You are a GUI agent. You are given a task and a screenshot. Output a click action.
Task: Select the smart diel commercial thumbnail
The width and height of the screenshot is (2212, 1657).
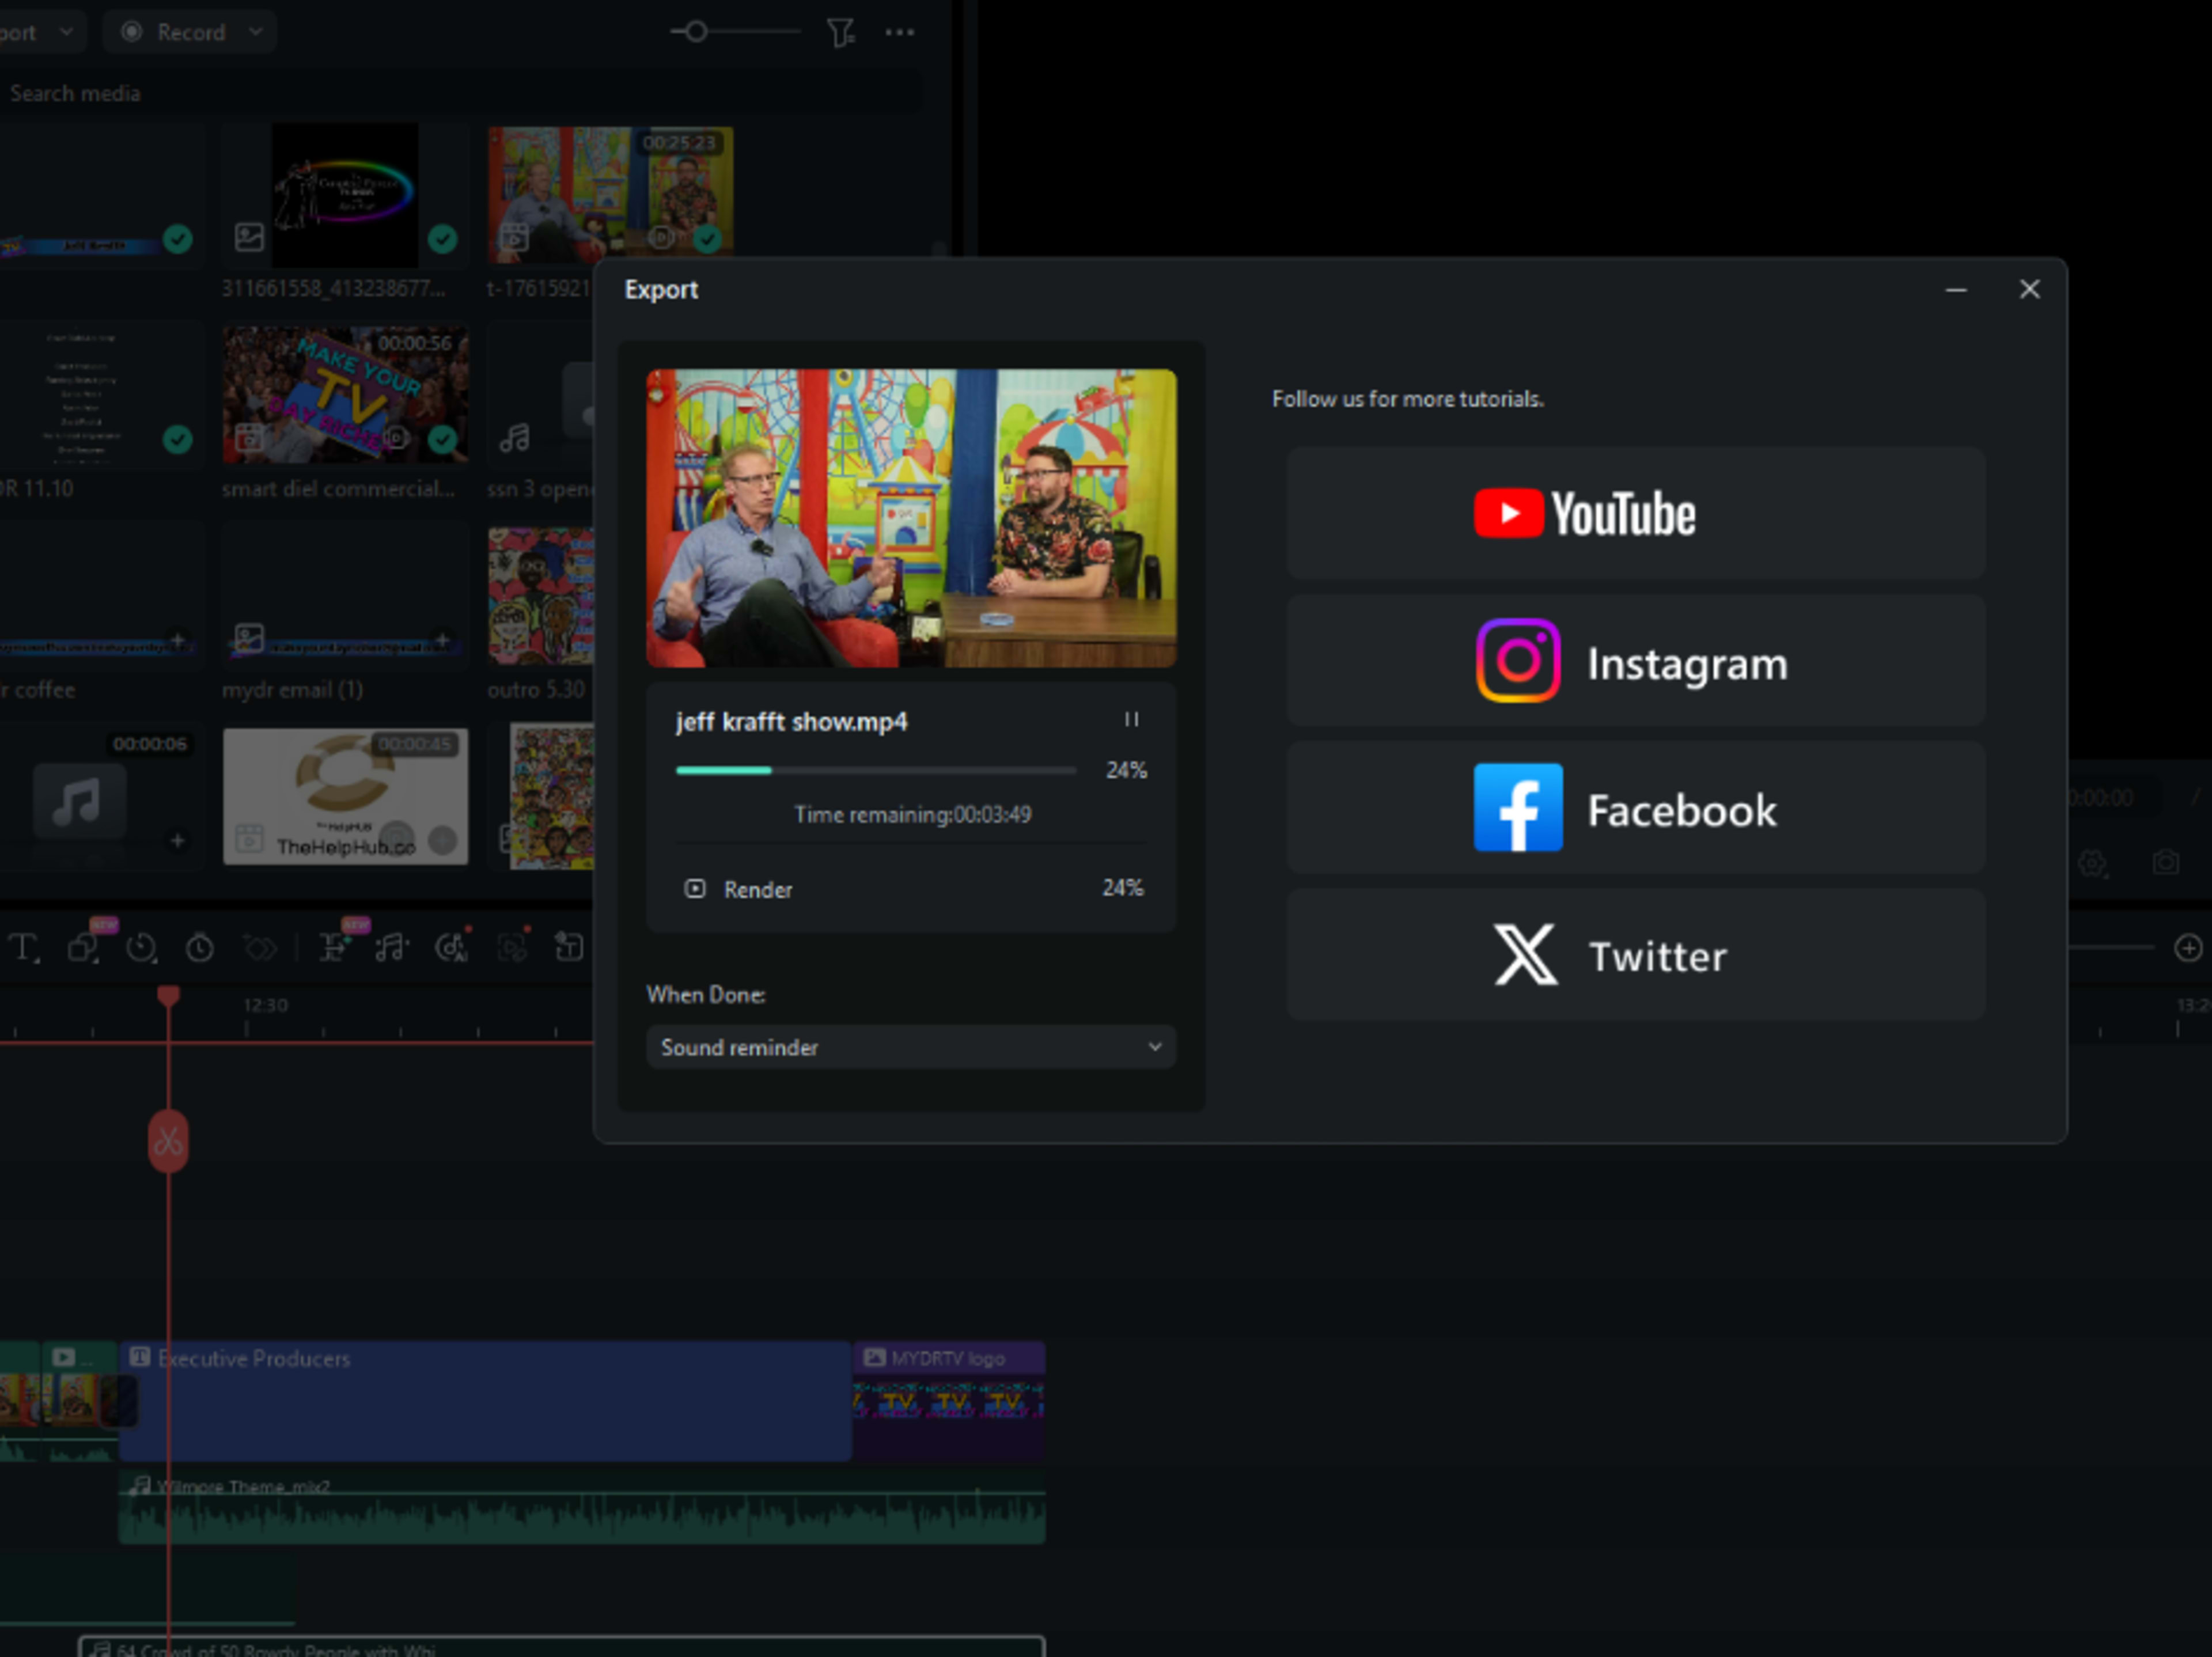(345, 395)
